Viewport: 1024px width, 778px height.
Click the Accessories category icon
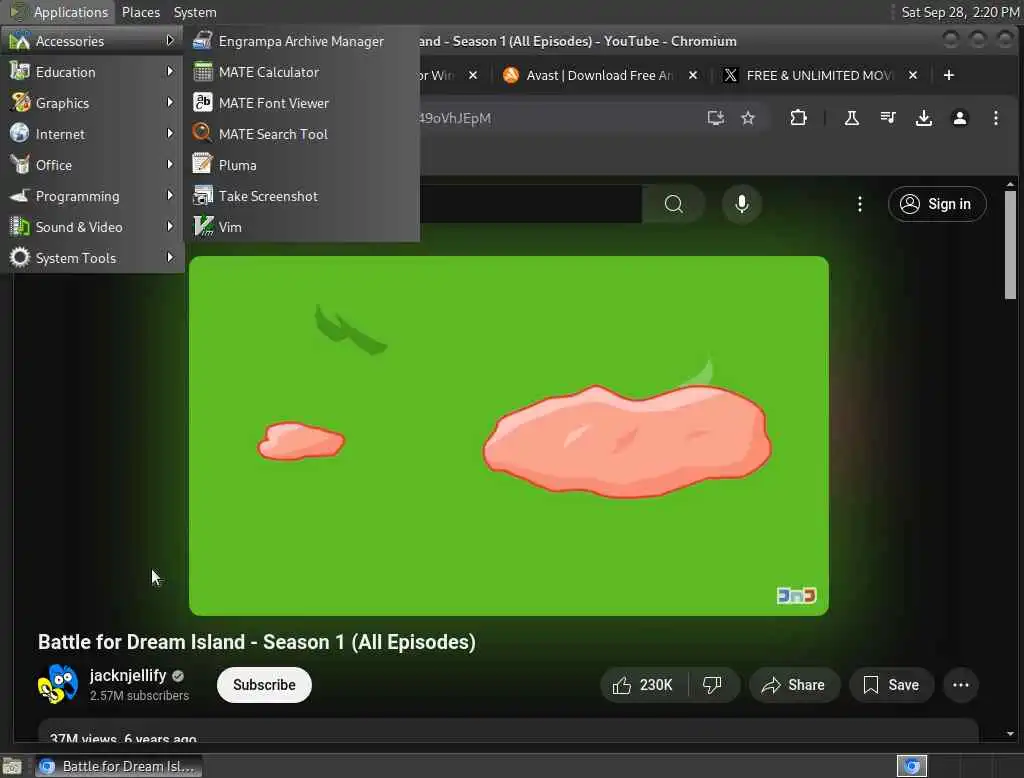pyautogui.click(x=20, y=41)
